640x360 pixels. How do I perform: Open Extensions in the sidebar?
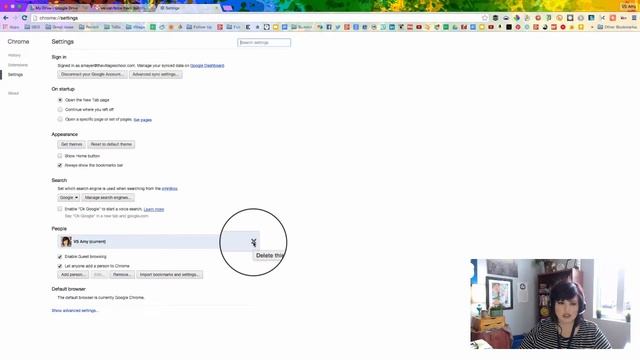point(18,65)
